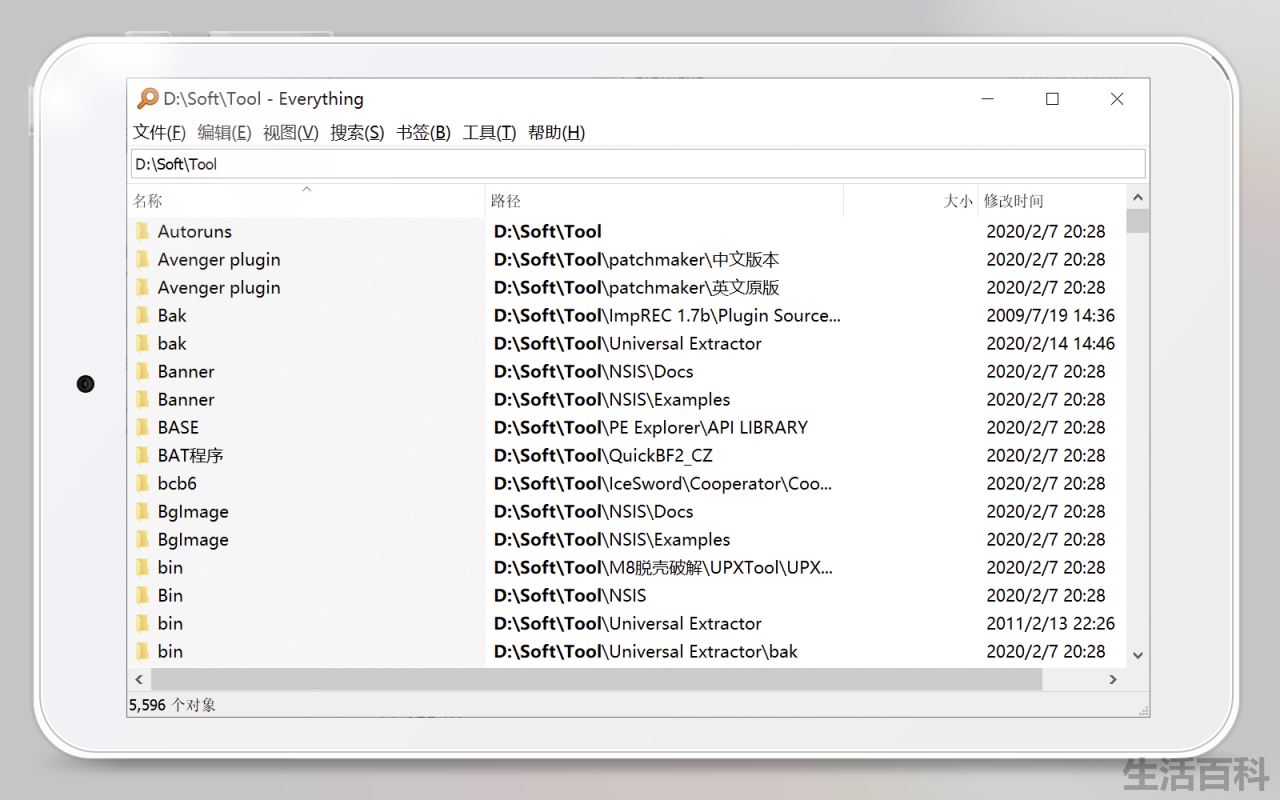
Task: Open the 工具(T) menu
Action: point(489,132)
